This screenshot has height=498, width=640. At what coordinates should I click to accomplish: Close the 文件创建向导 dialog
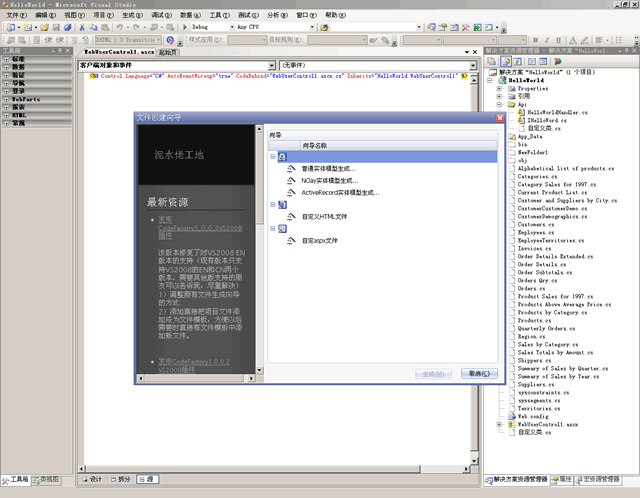click(500, 118)
